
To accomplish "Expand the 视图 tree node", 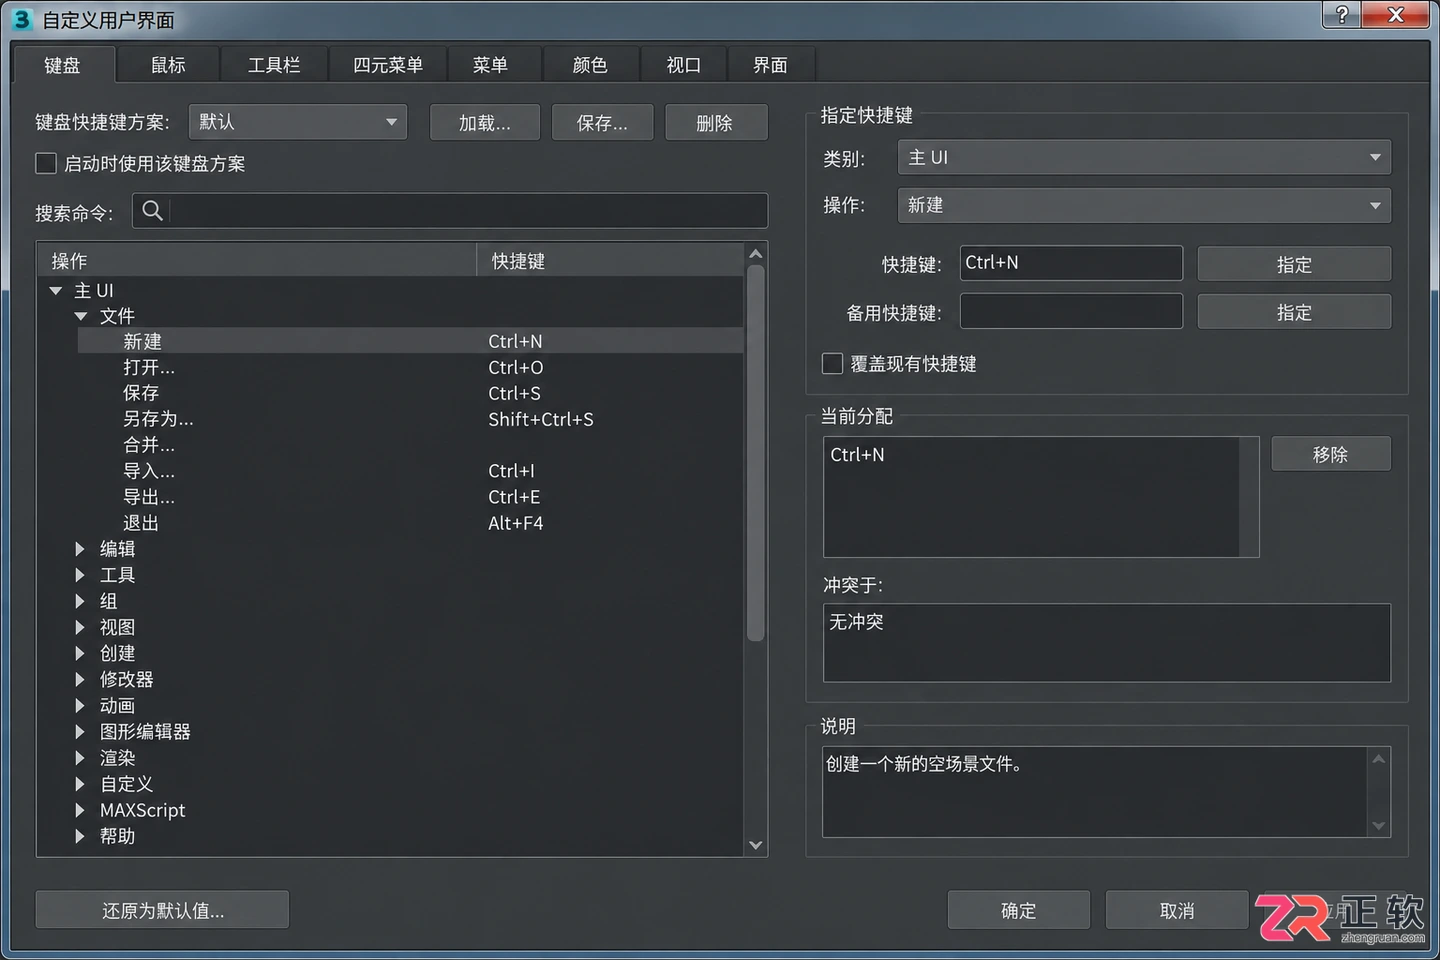I will click(80, 627).
